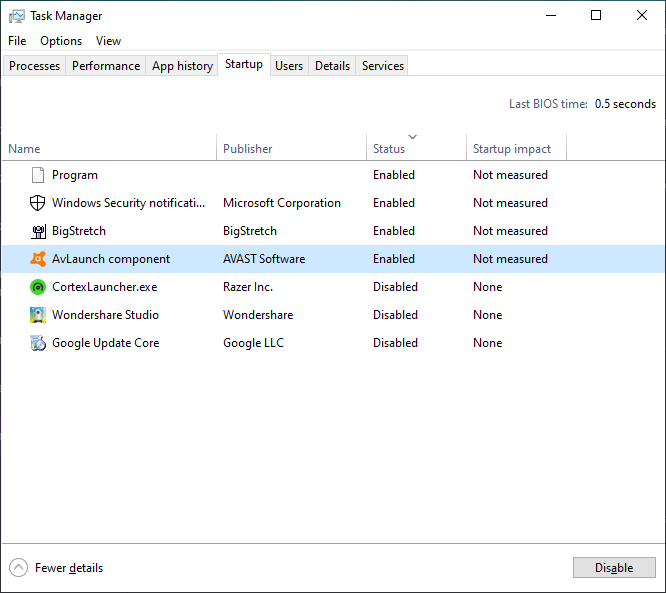The height and width of the screenshot is (593, 666).
Task: Sort by the Publisher column header
Action: point(291,149)
